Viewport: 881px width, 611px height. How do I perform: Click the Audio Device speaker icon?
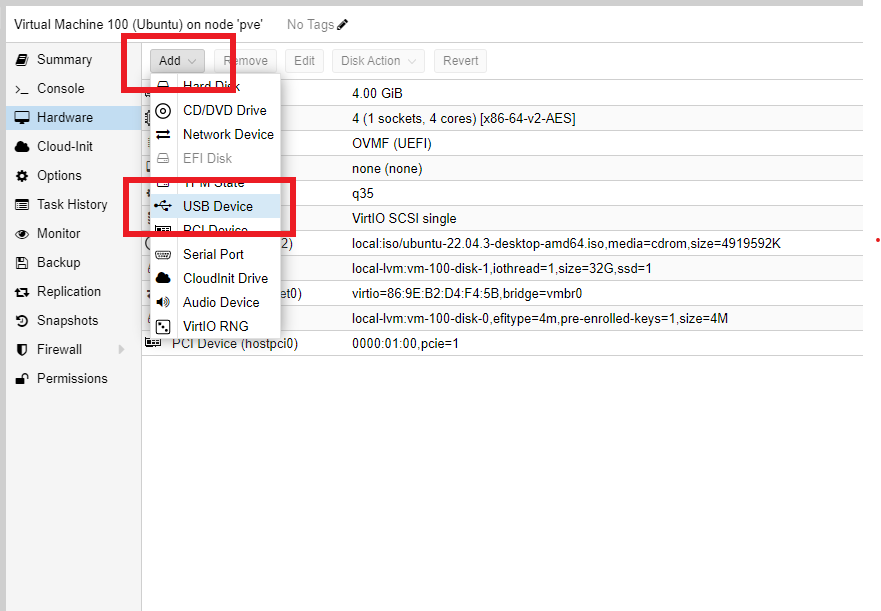[x=163, y=302]
